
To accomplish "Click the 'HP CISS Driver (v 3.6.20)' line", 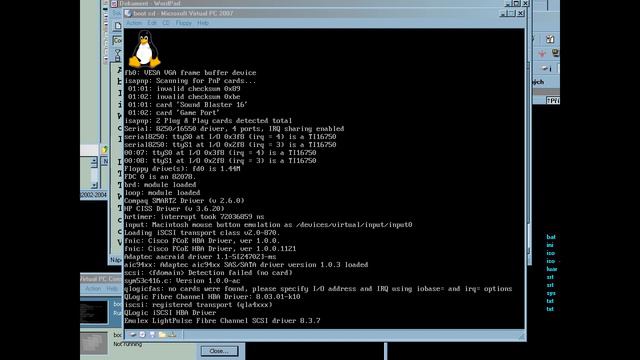I will click(174, 209).
